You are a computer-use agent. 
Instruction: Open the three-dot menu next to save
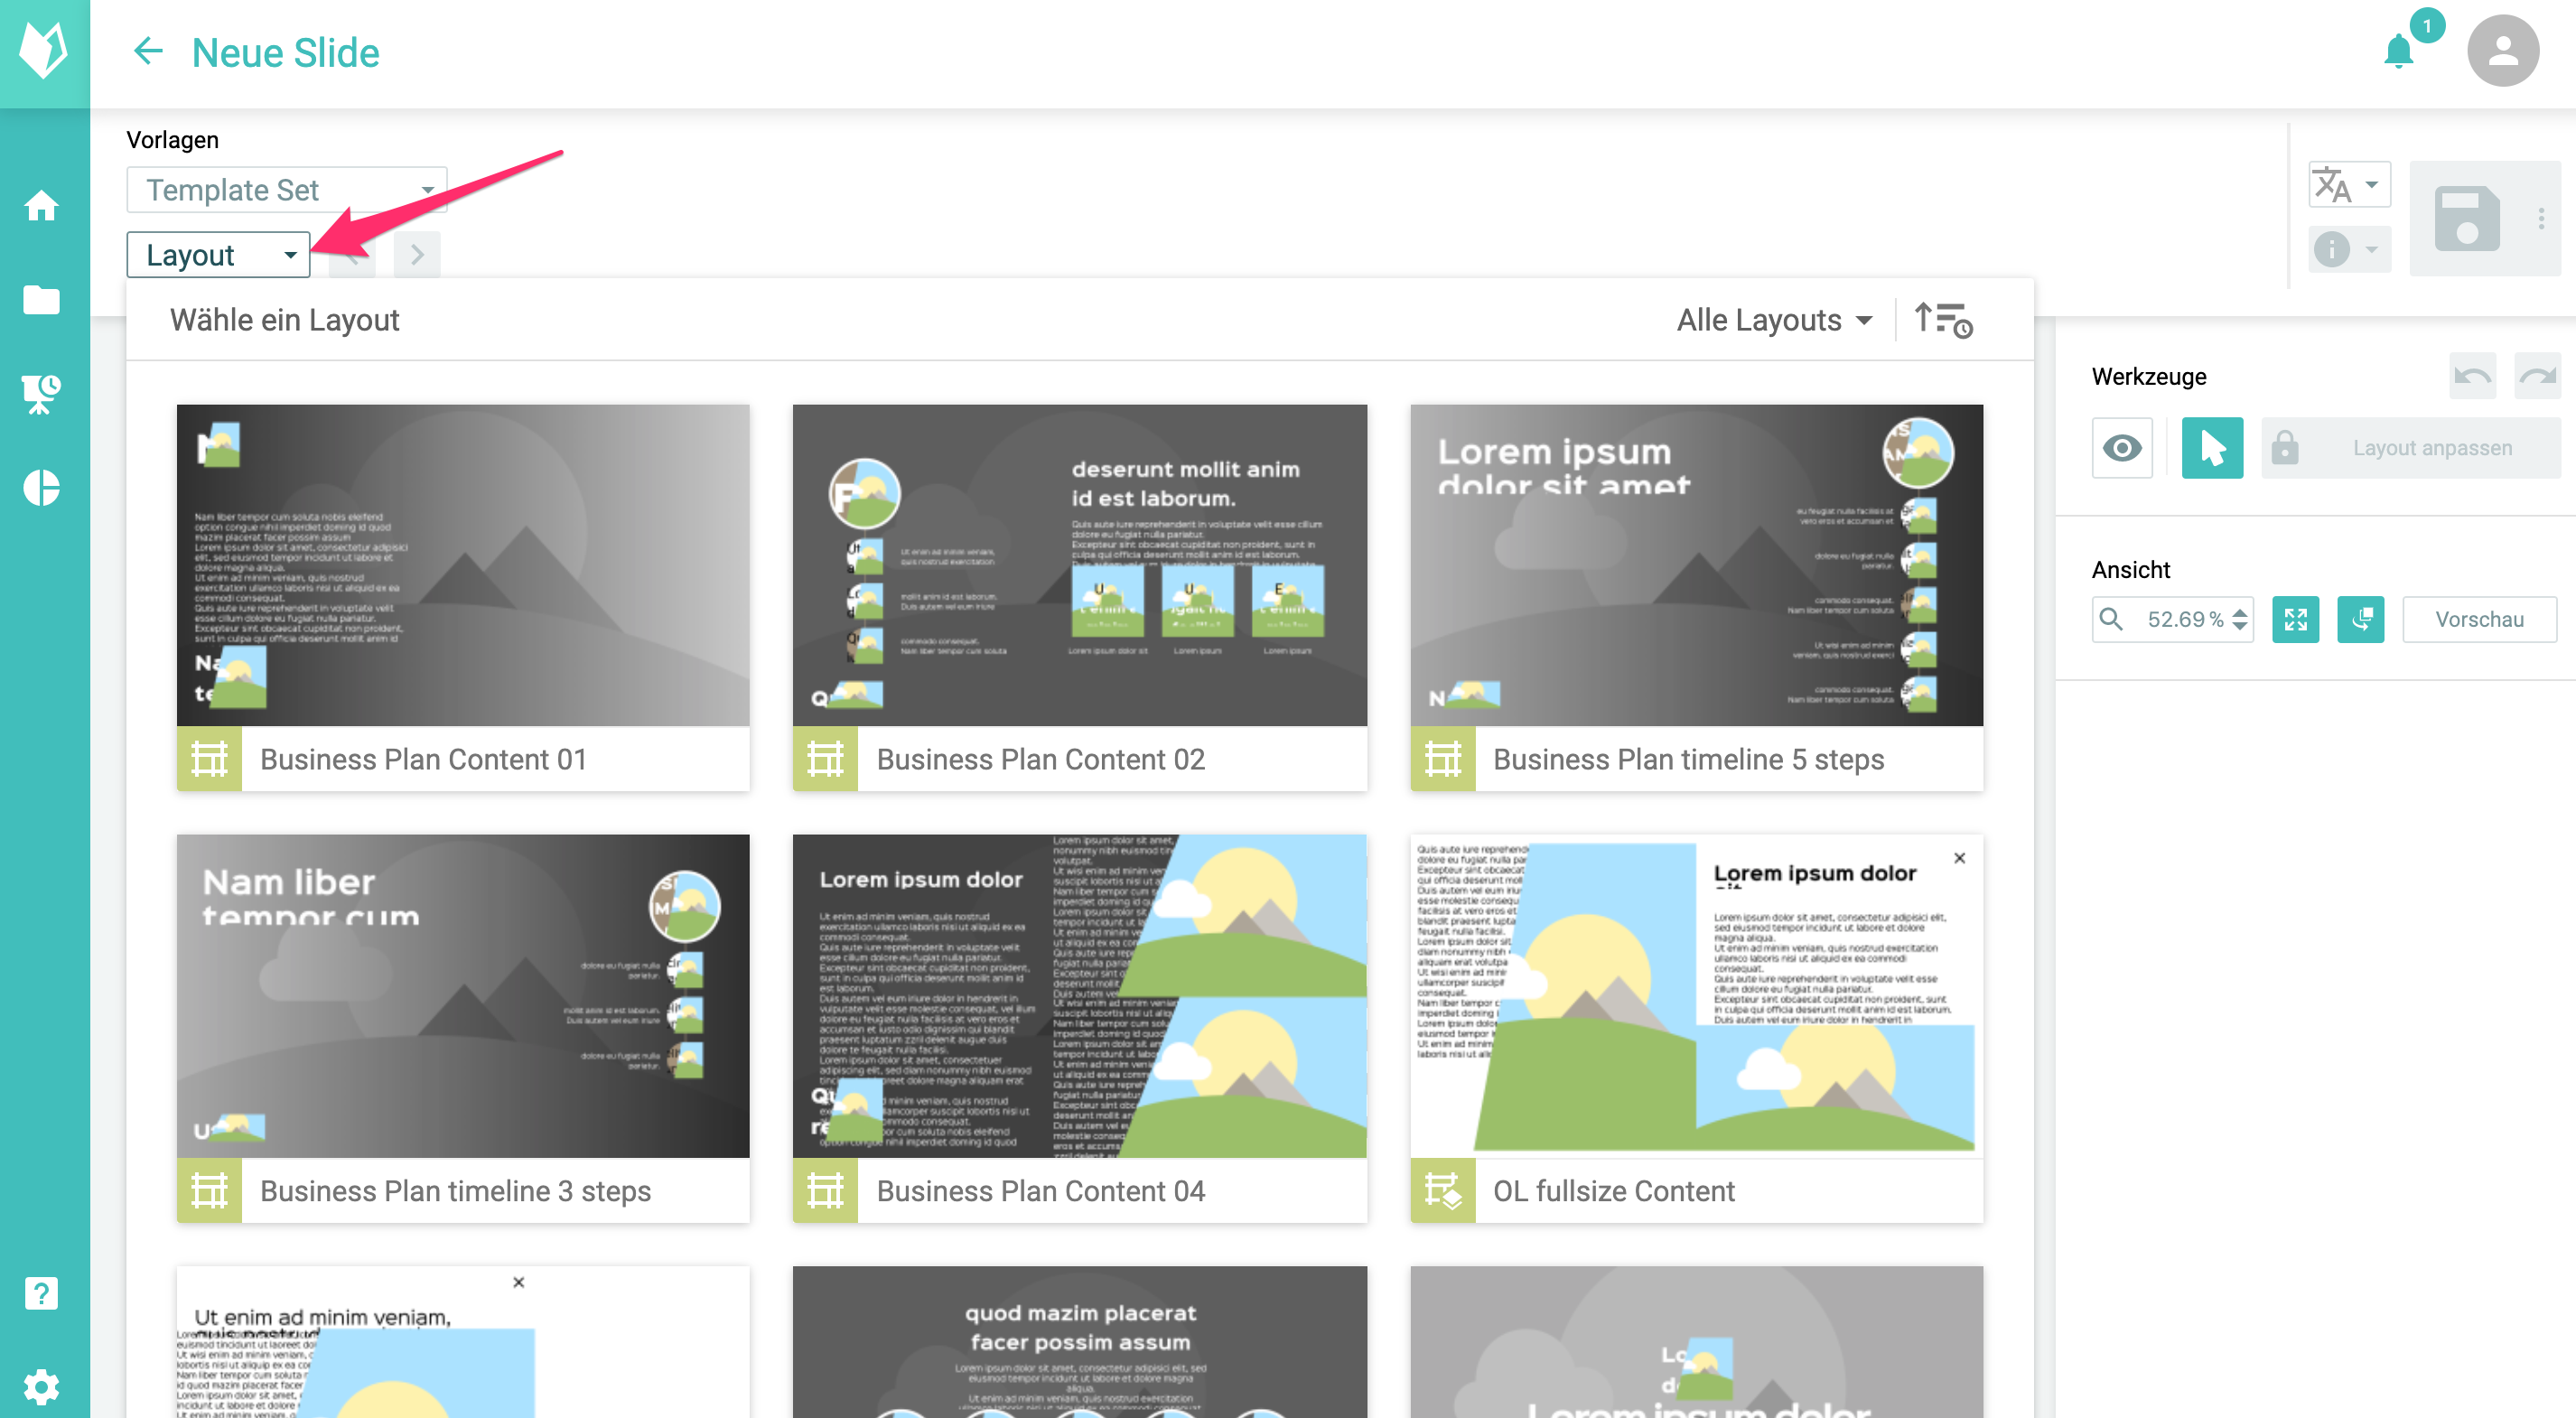coord(2541,218)
